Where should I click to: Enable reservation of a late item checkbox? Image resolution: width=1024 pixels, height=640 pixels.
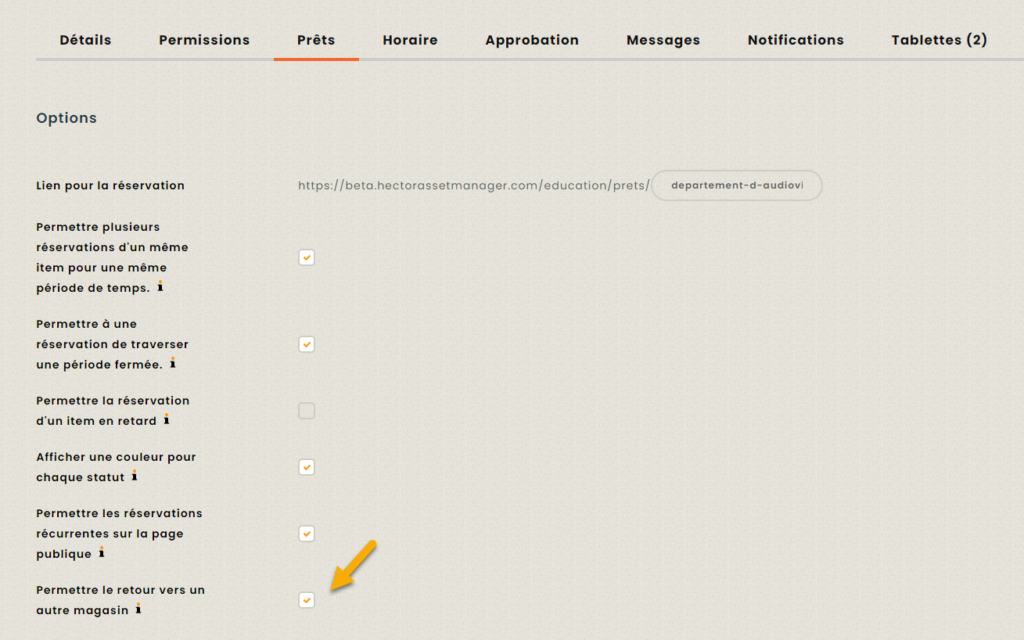point(307,411)
